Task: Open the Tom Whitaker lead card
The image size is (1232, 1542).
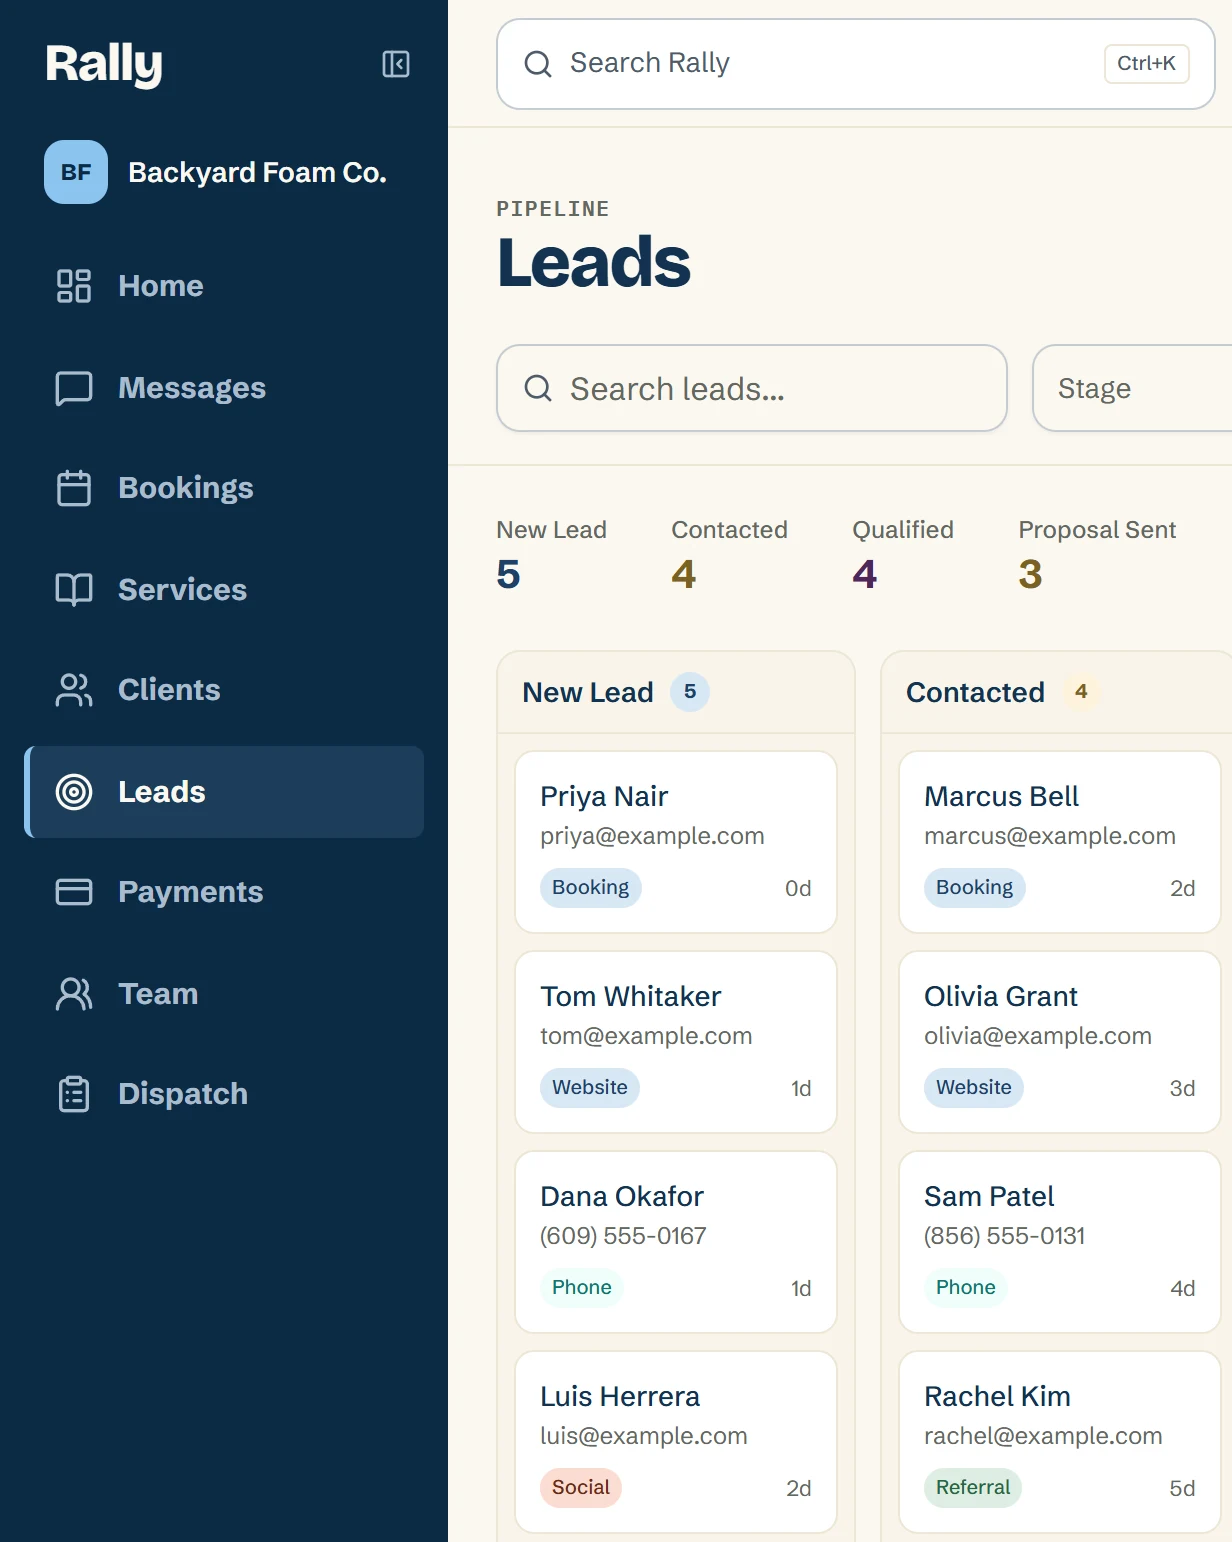Action: [x=676, y=1042]
